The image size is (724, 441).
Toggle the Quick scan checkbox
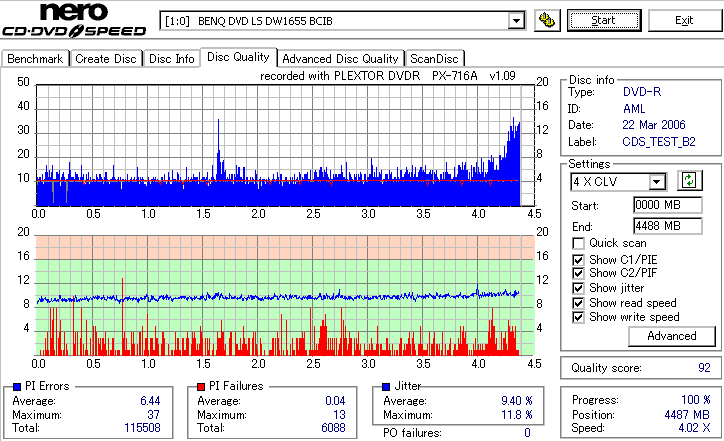click(578, 243)
